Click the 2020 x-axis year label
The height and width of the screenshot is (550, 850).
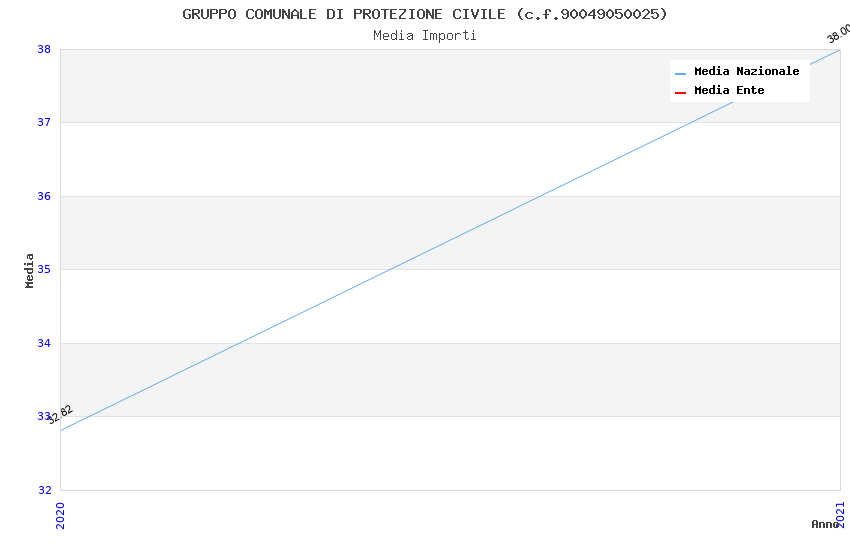(60, 515)
